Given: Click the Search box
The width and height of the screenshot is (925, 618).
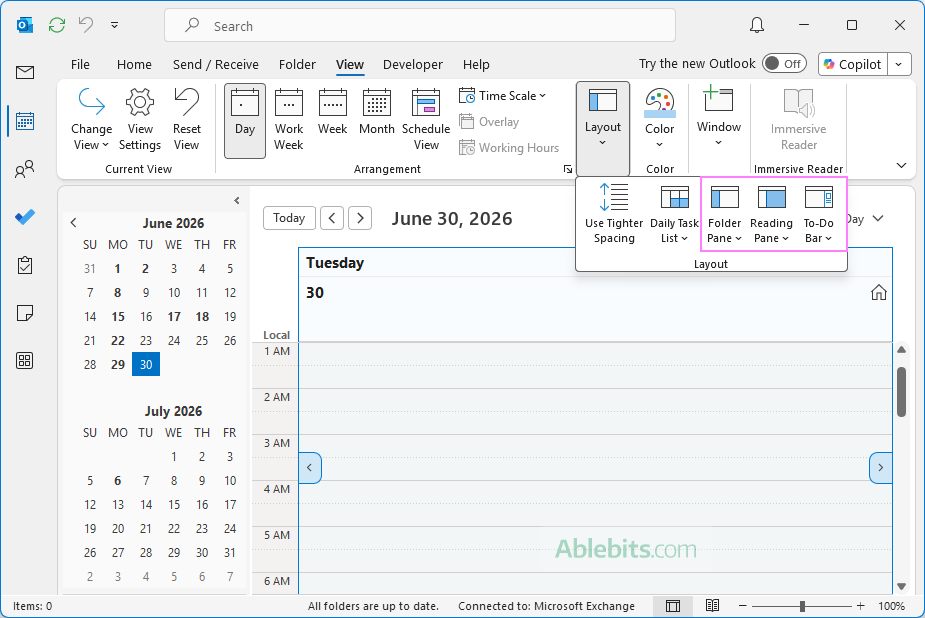Looking at the screenshot, I should (419, 25).
